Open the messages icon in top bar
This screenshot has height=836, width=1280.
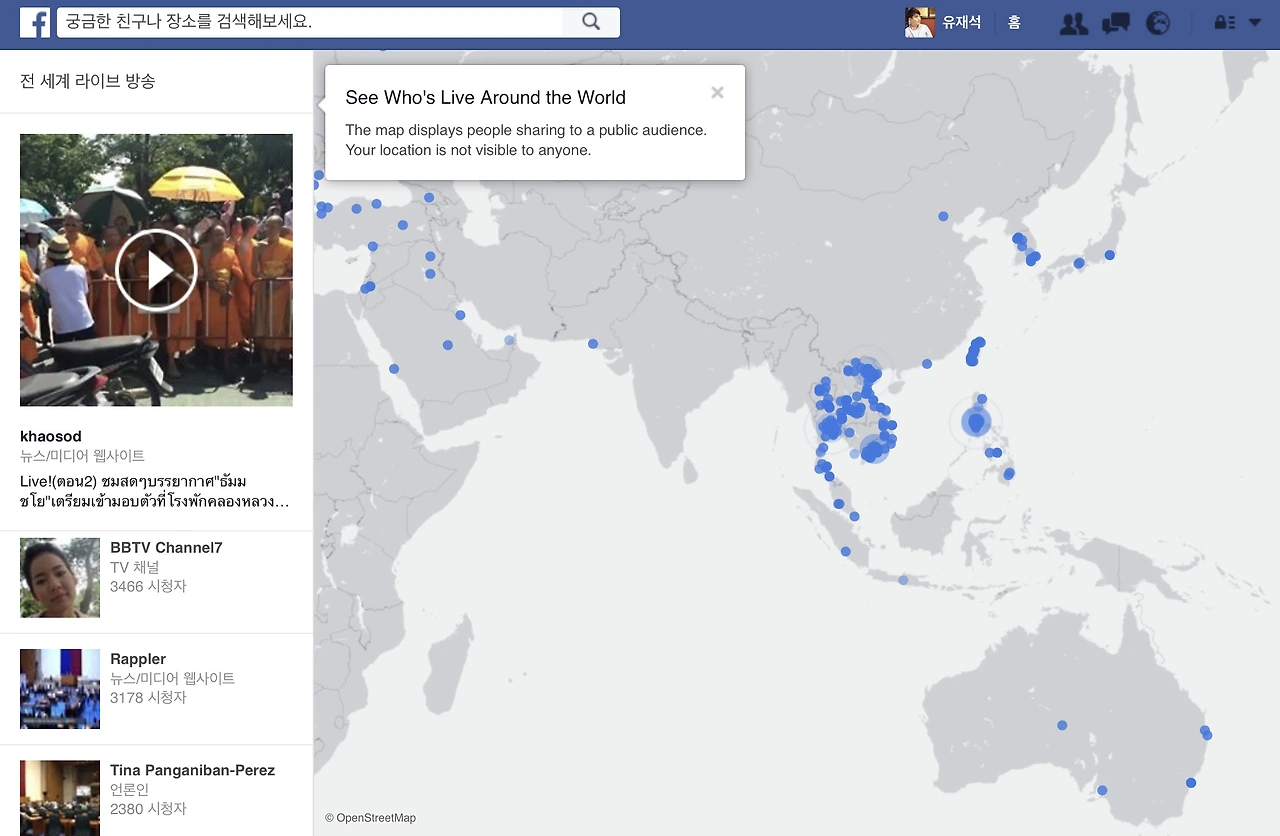coord(1116,23)
